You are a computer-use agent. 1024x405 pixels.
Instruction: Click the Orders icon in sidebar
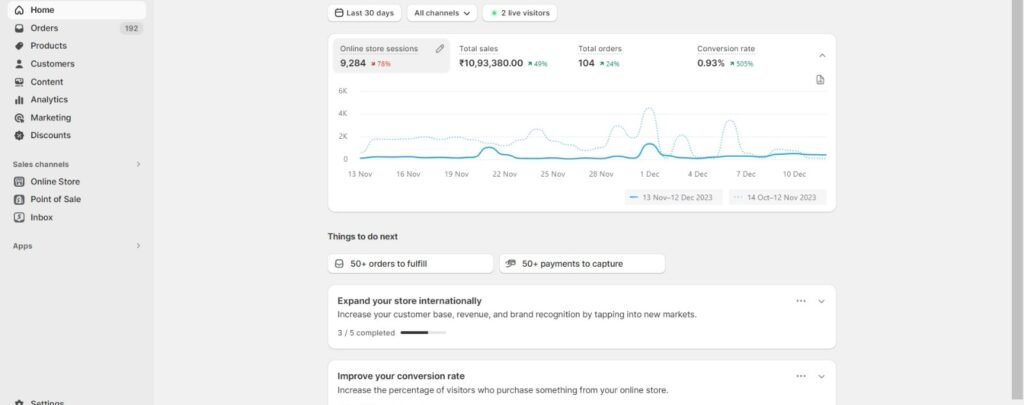19,28
